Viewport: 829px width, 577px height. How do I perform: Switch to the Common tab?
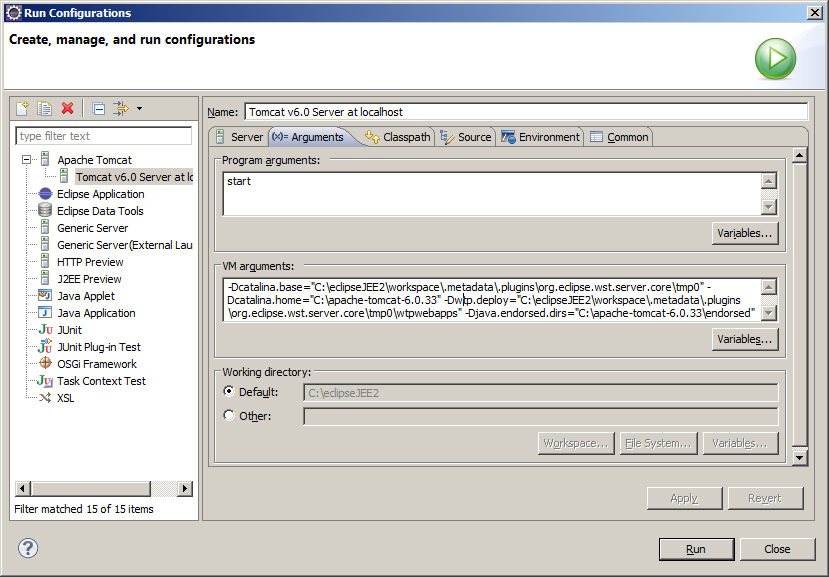point(619,137)
